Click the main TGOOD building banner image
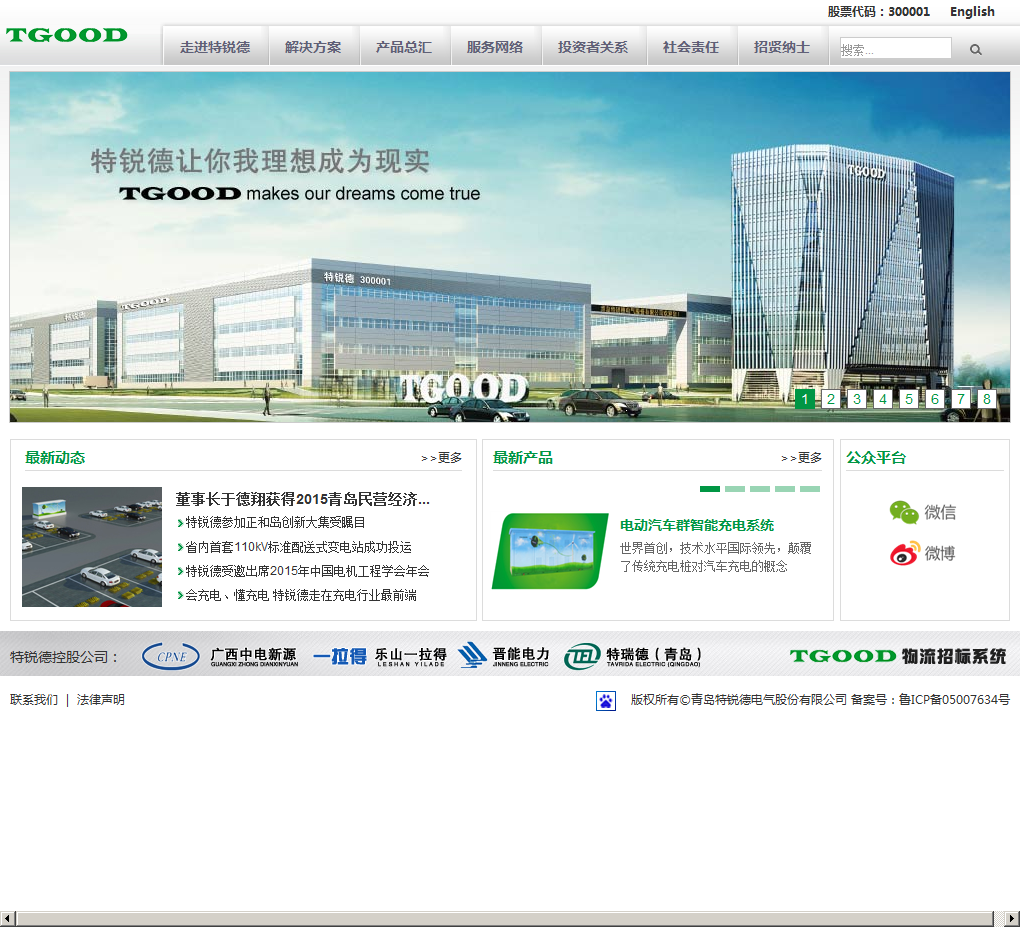 (509, 247)
